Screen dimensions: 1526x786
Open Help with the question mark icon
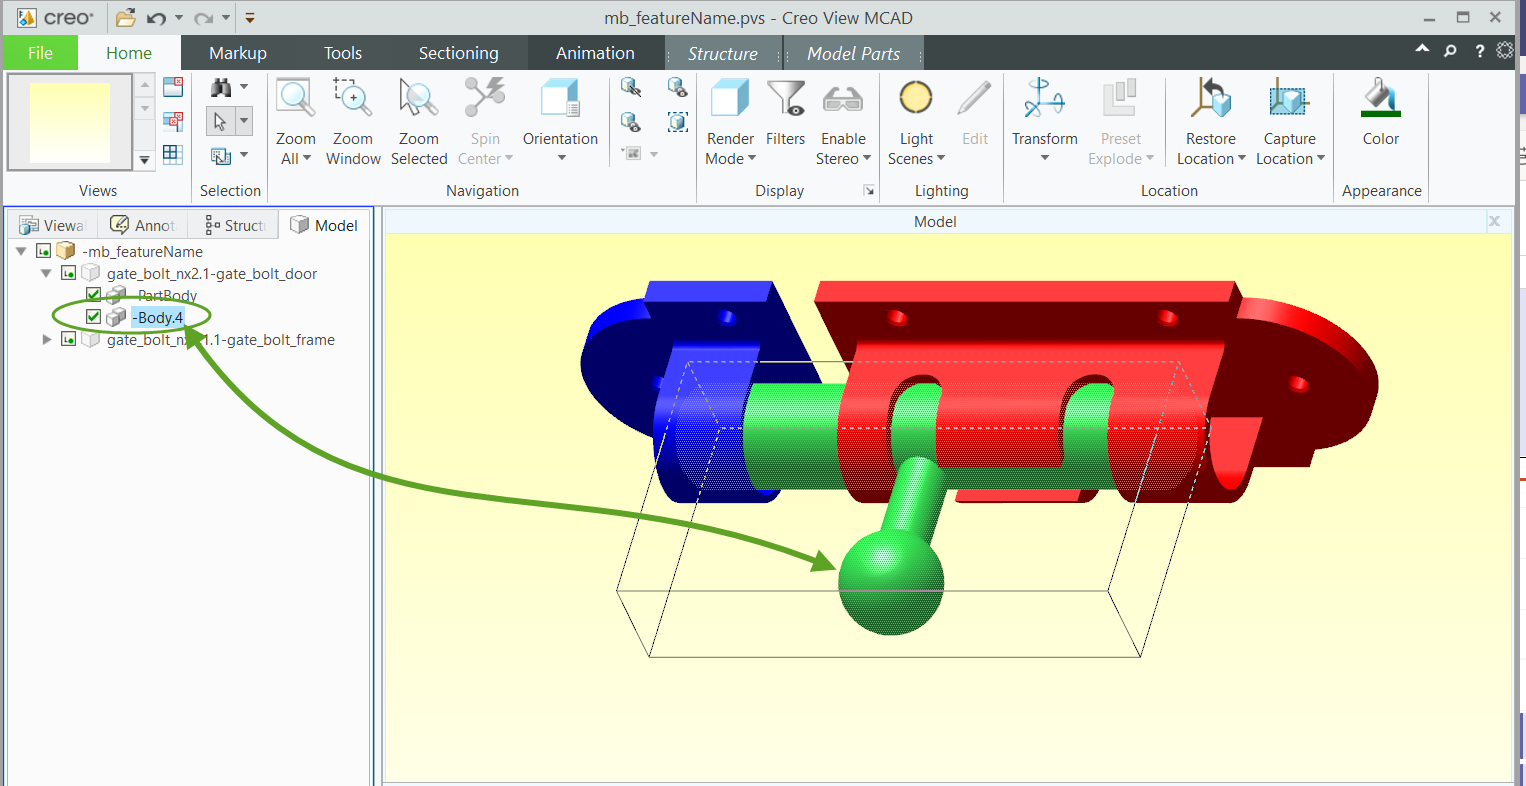[1480, 51]
